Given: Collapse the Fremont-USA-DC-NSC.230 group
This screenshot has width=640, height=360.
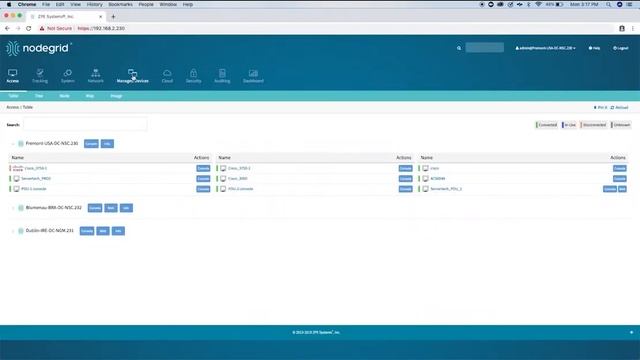Looking at the screenshot, I should tap(13, 144).
